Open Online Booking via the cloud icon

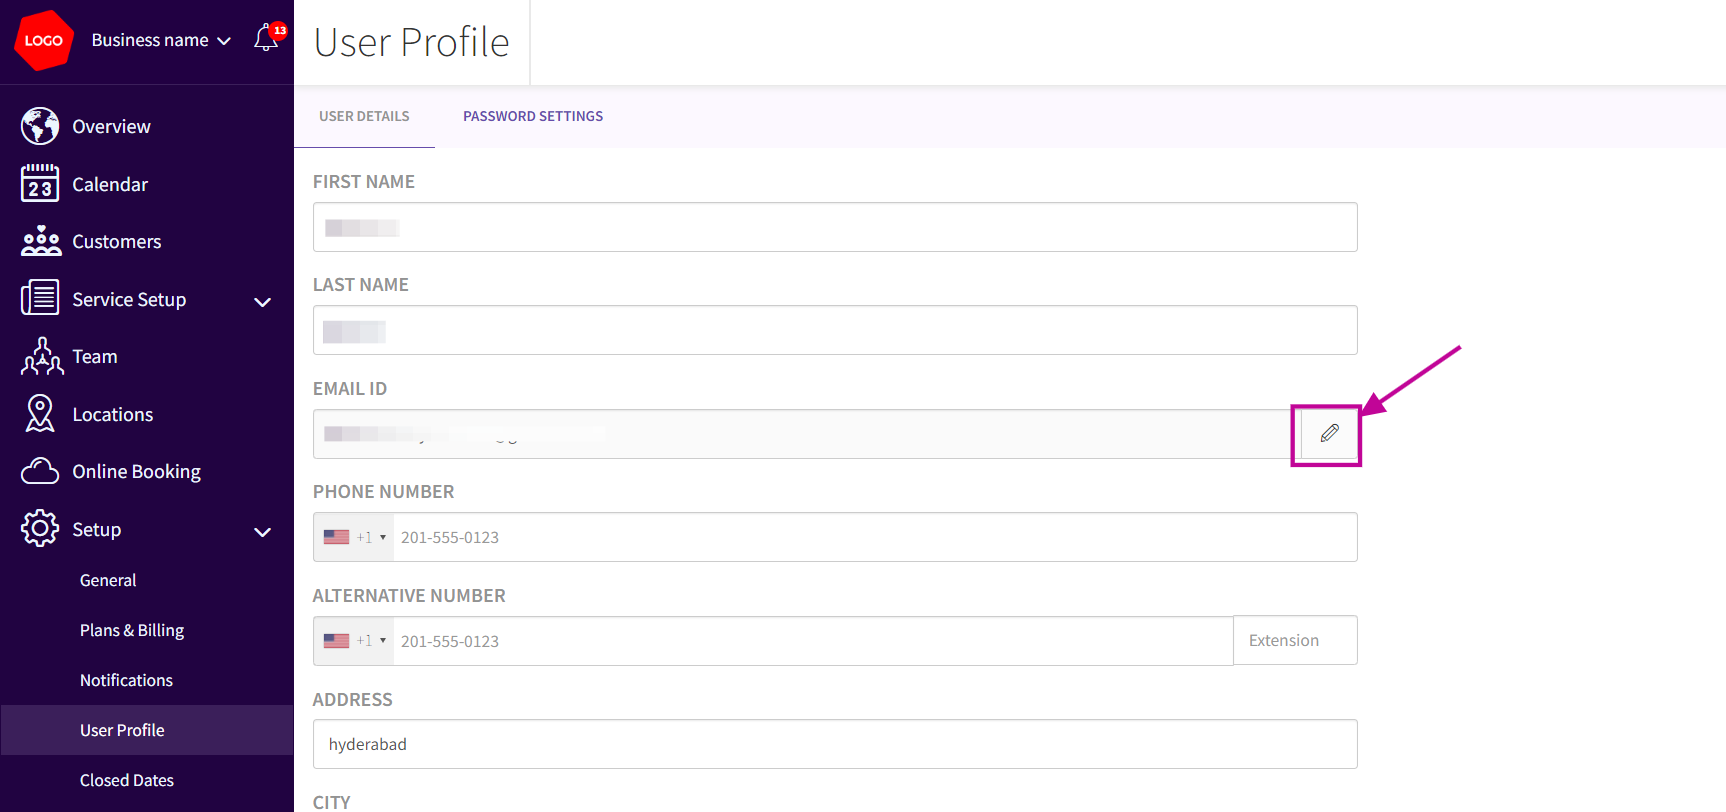pos(40,471)
